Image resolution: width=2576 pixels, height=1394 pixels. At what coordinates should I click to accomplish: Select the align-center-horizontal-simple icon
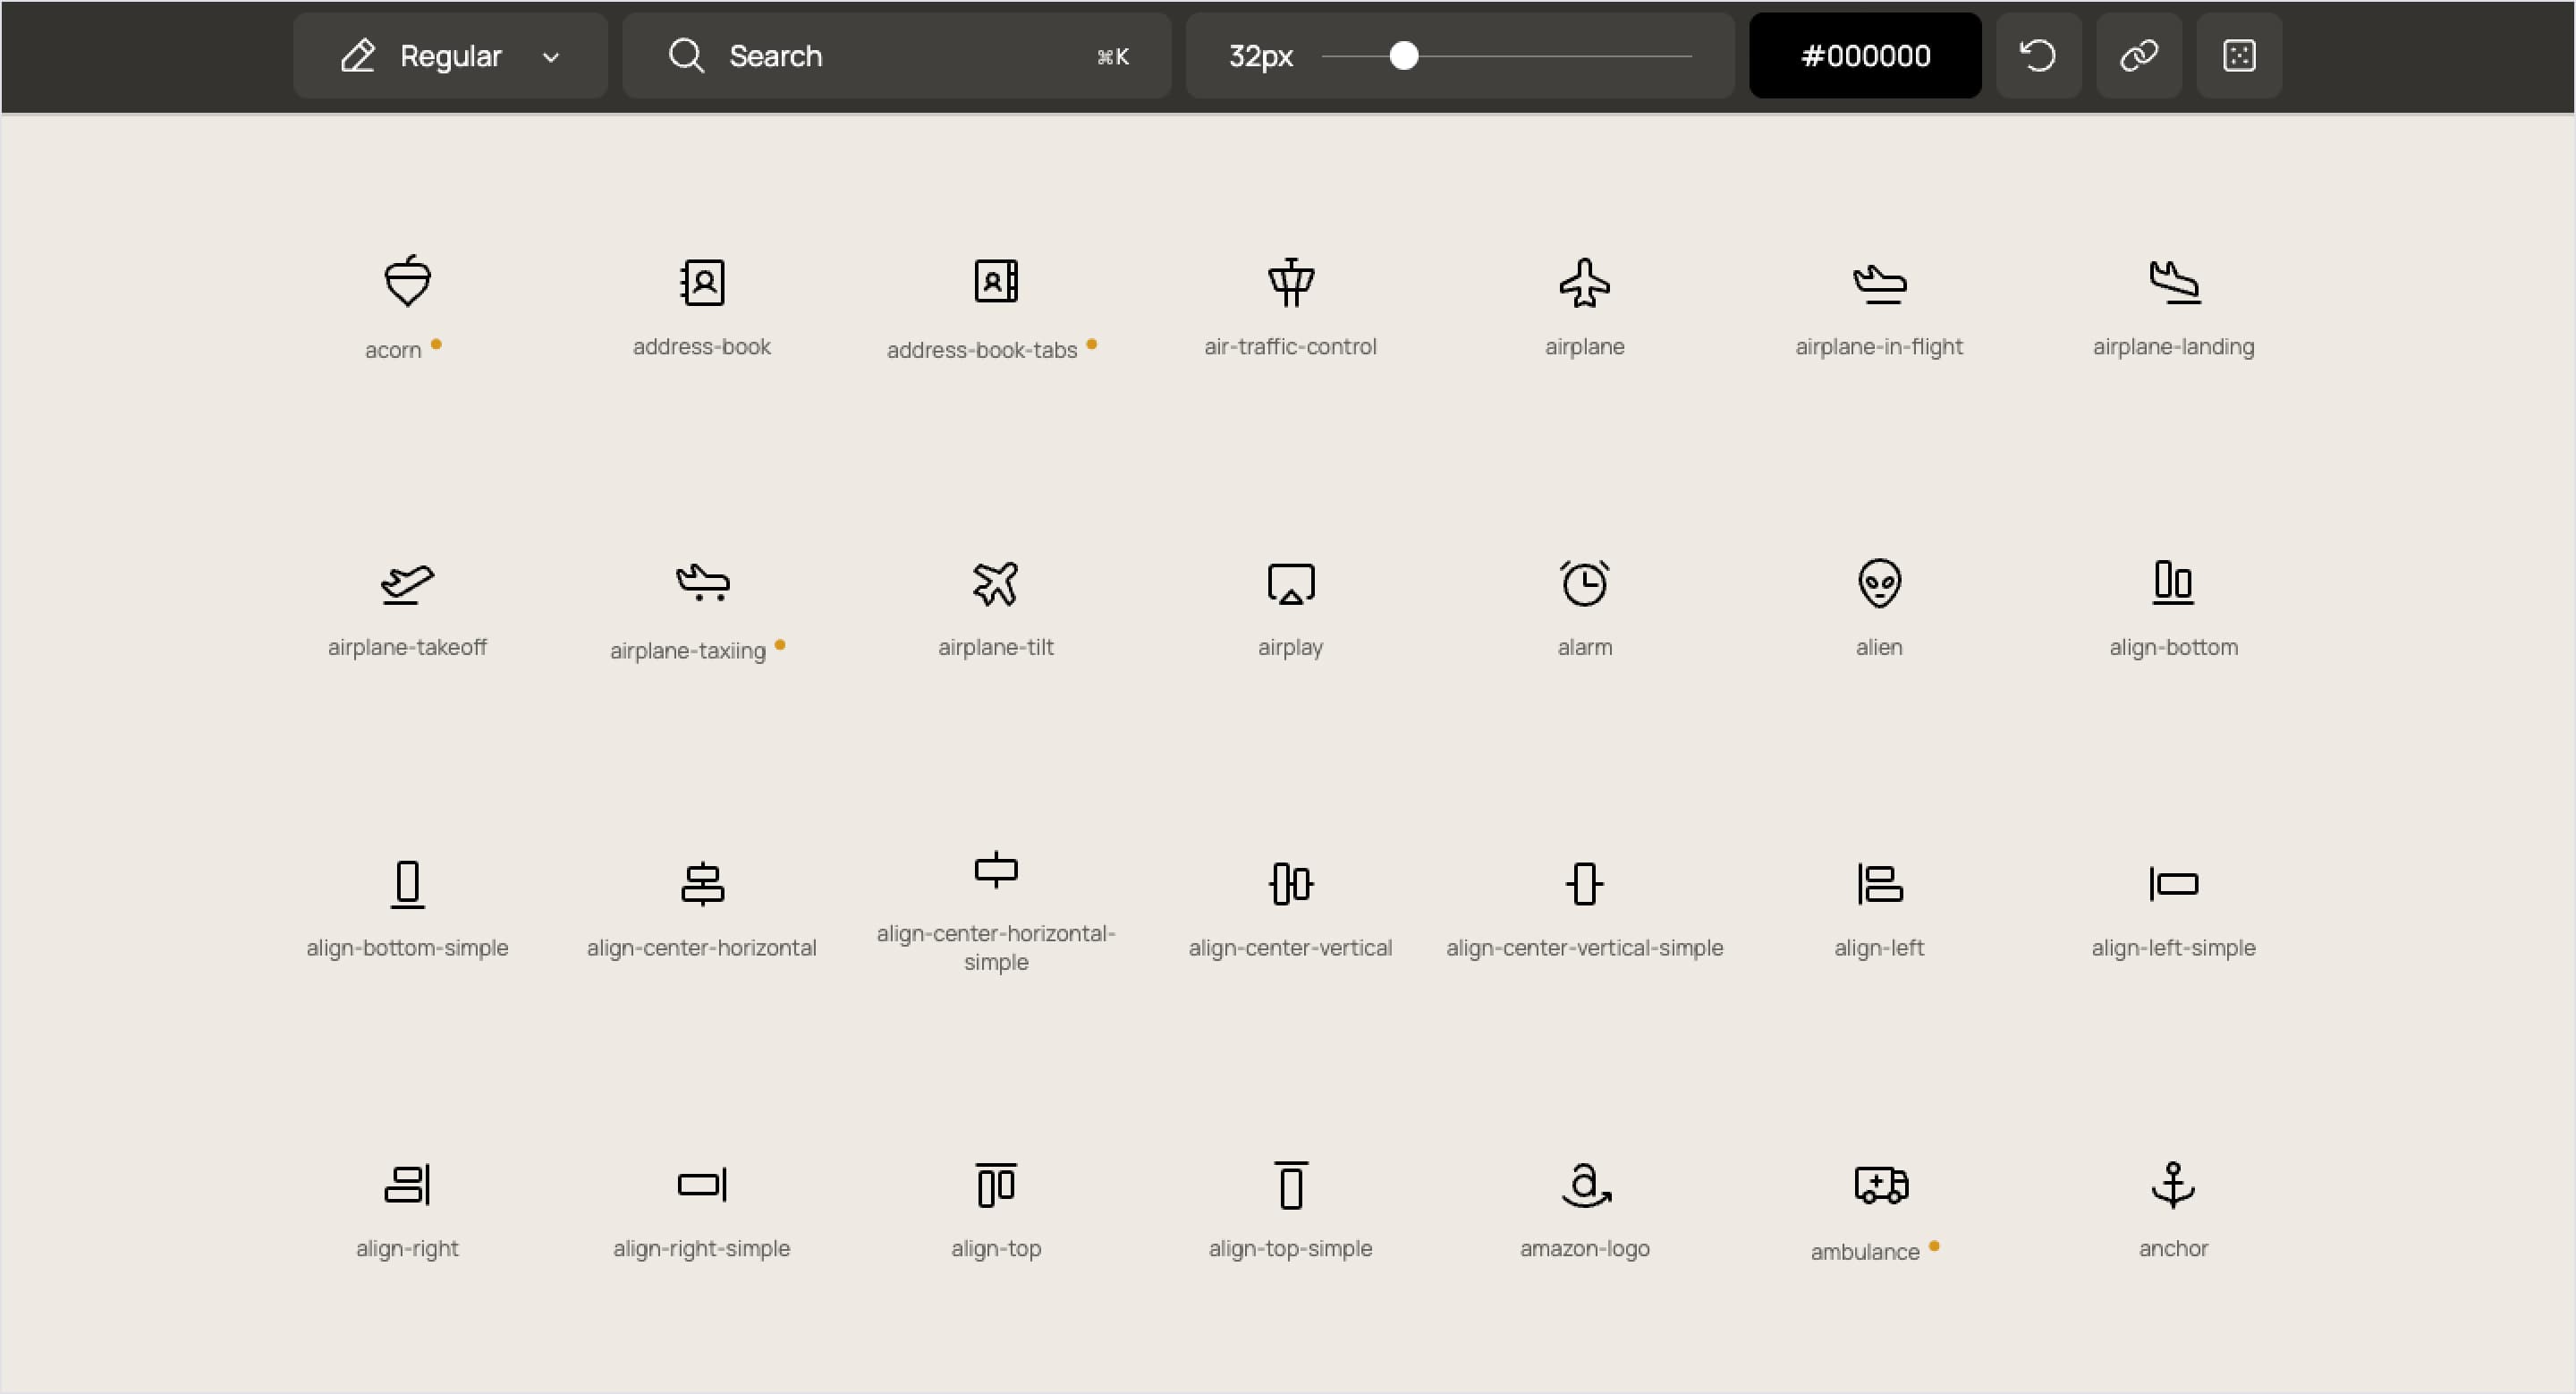pos(996,870)
